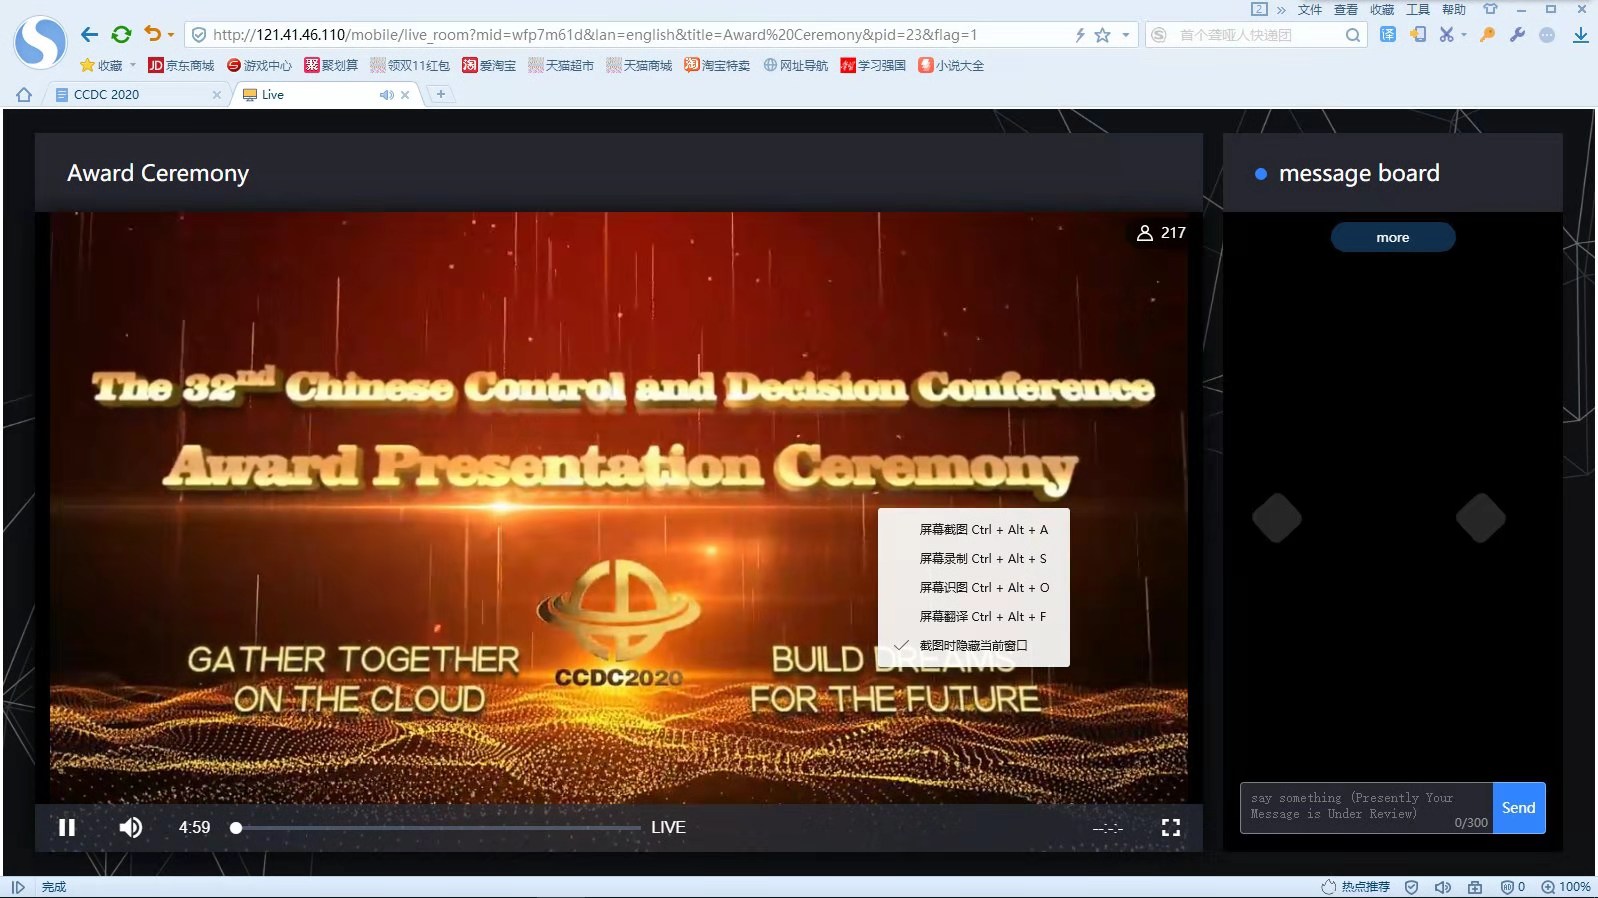Expand the scissors tool dropdown arrow

tap(1464, 35)
